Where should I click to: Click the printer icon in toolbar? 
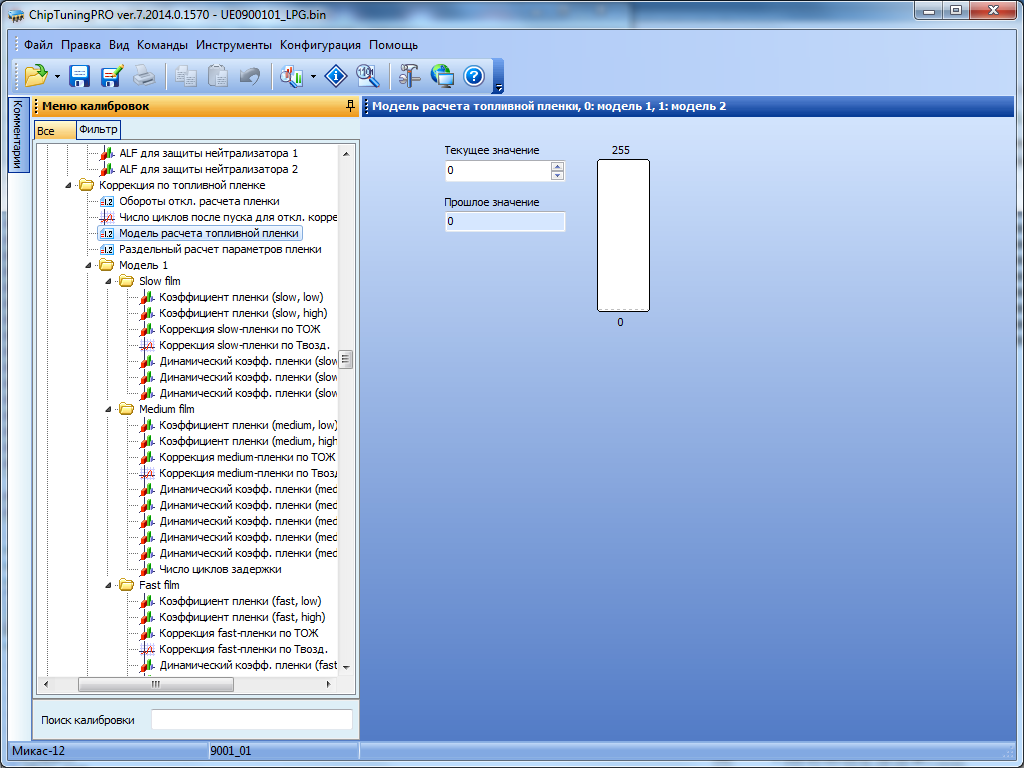(x=144, y=75)
